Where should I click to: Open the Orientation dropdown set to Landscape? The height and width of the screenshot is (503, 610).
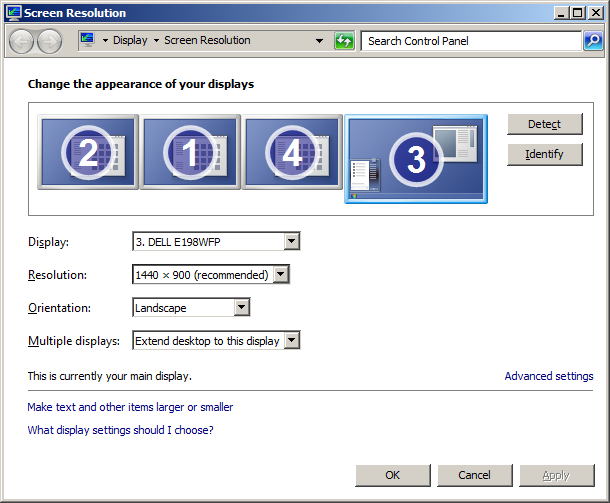(191, 308)
